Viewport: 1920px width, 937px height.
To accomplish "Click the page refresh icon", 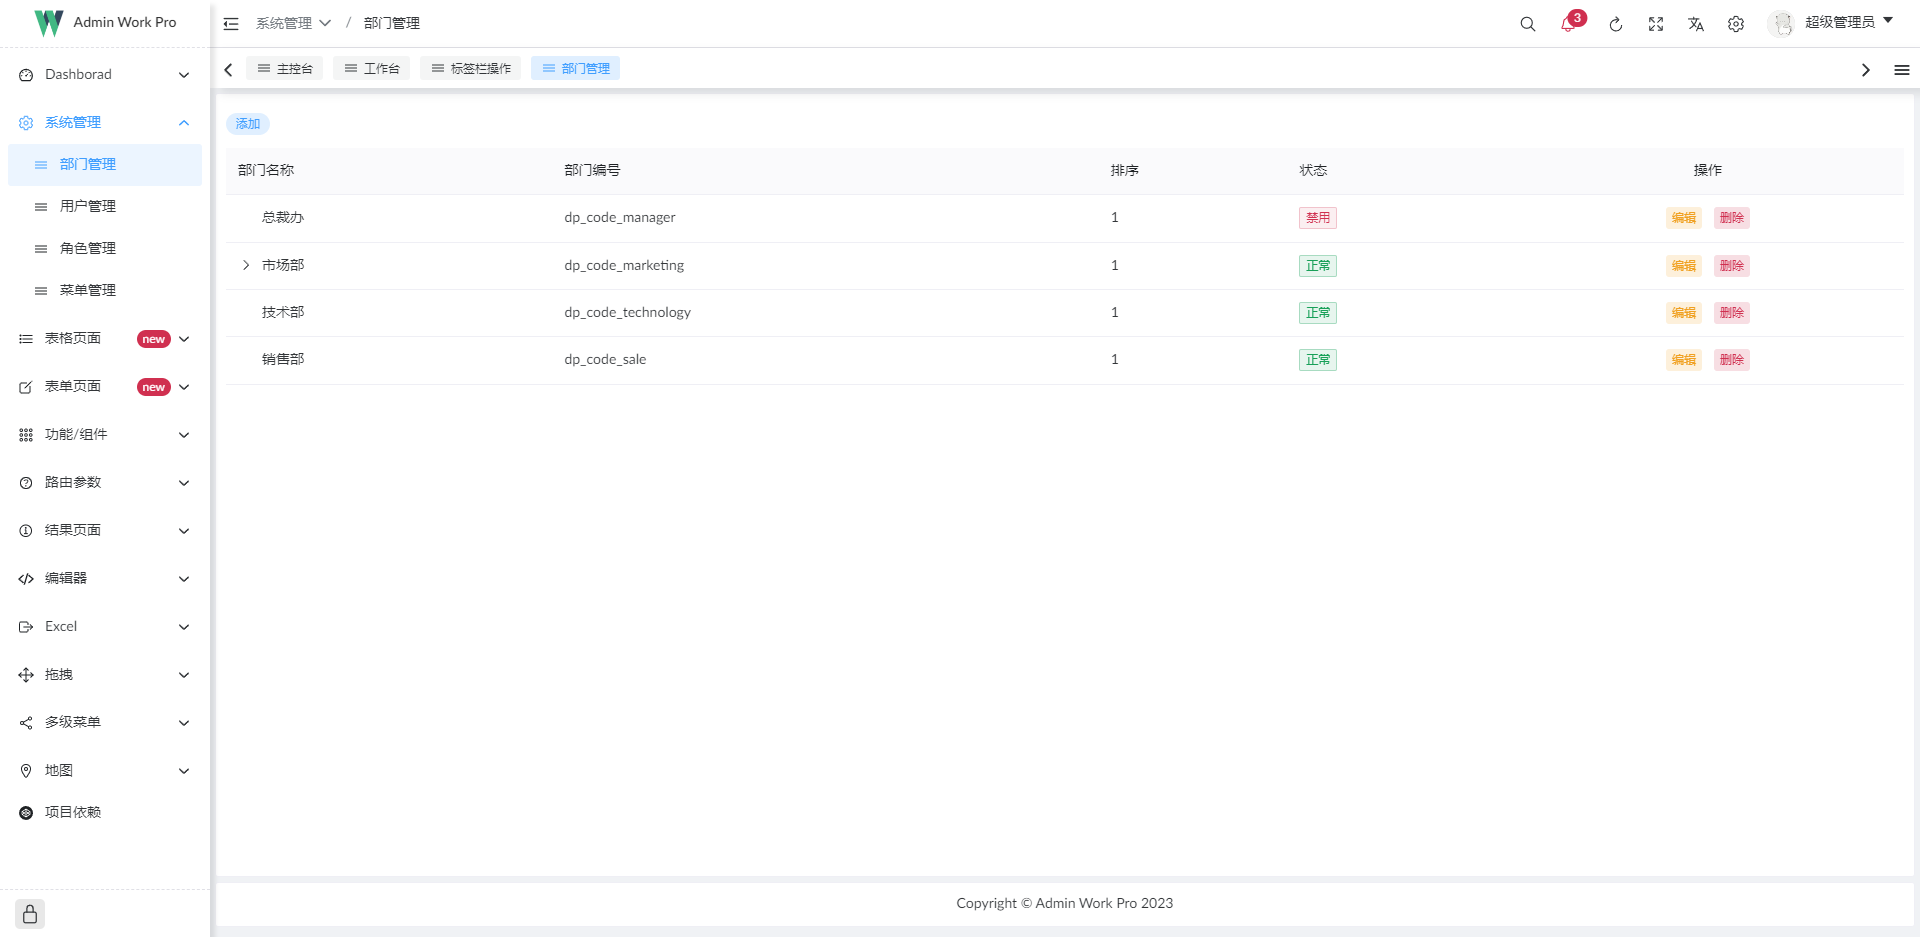I will [1616, 23].
